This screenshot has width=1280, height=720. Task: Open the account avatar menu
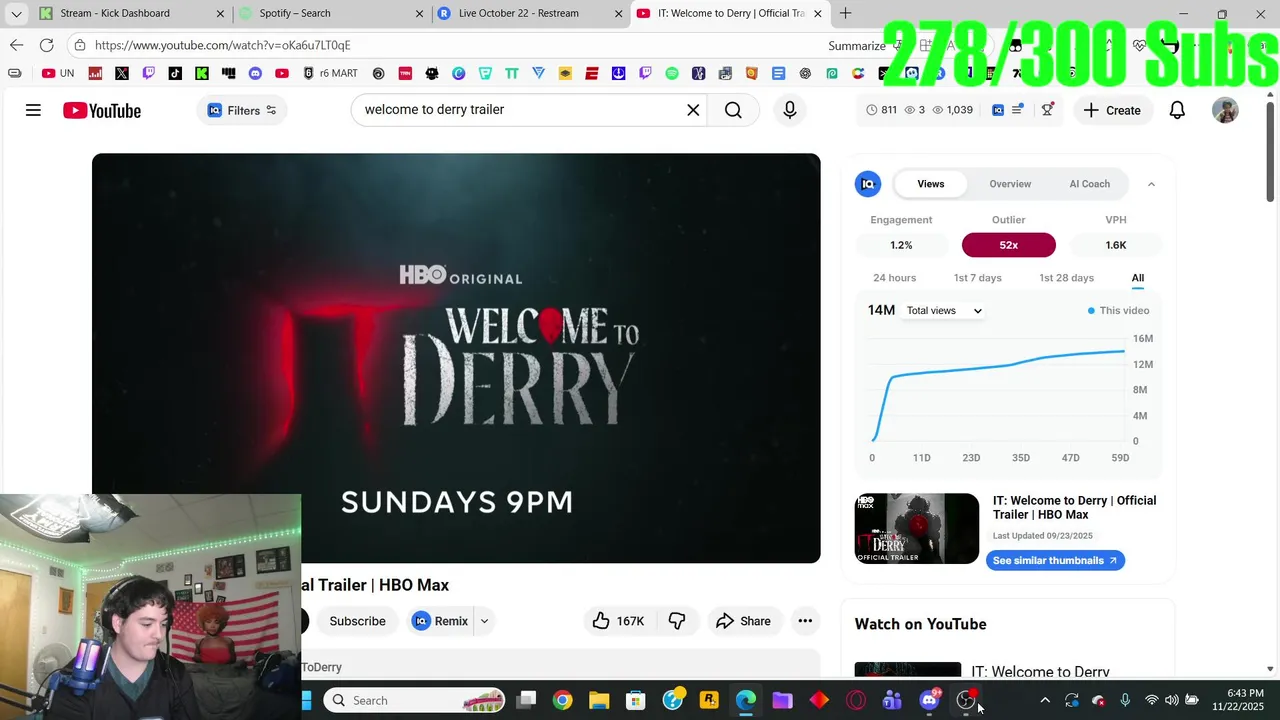[x=1225, y=110]
